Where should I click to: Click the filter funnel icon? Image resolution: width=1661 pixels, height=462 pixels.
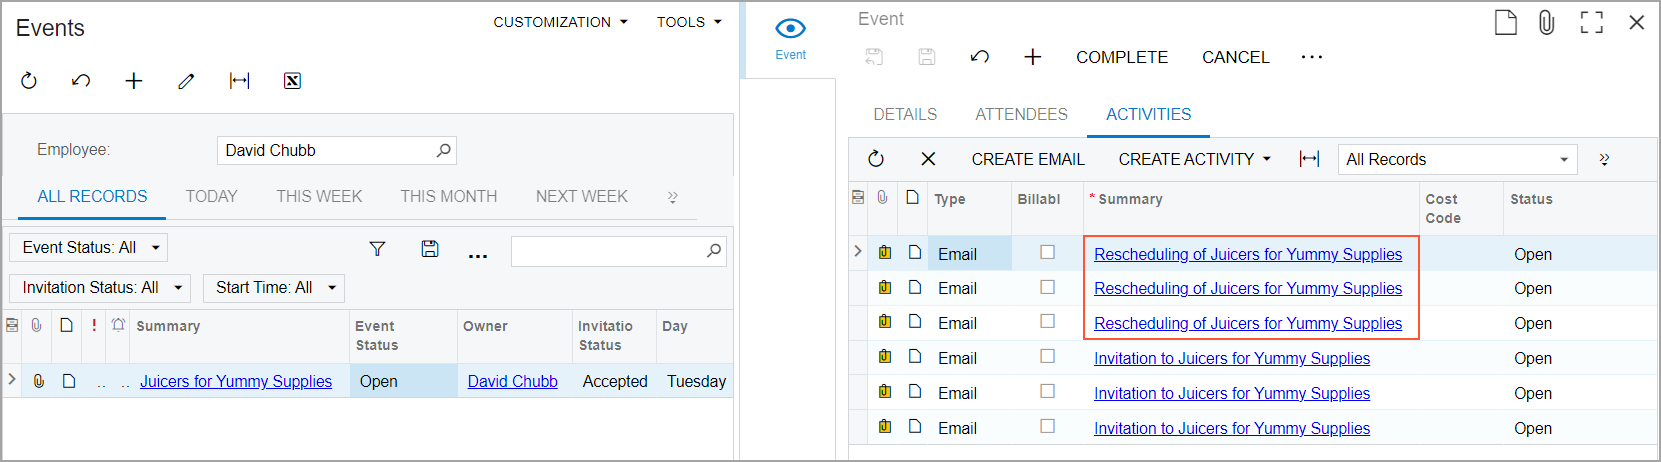click(x=377, y=249)
